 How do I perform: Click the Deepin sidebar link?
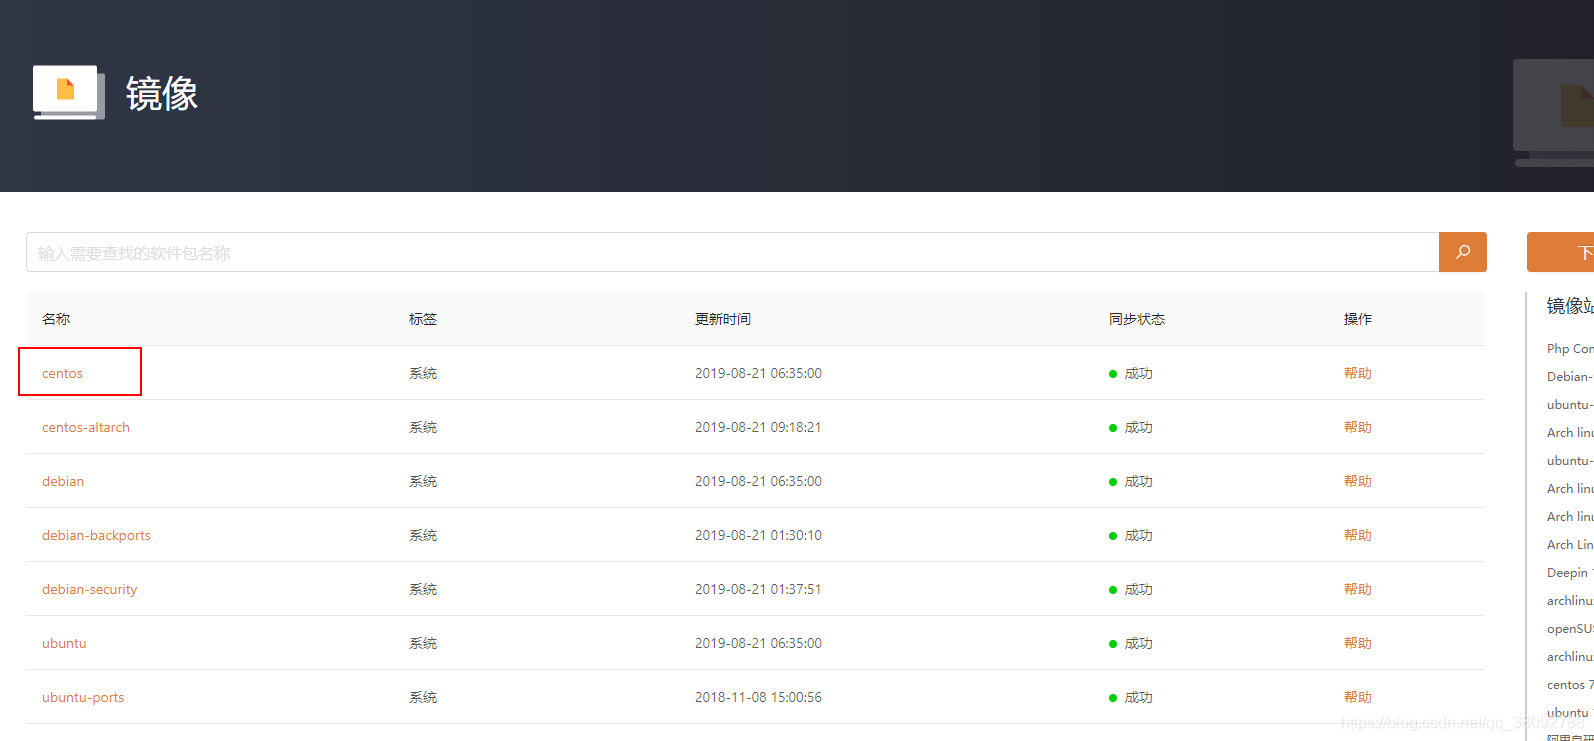point(1569,572)
